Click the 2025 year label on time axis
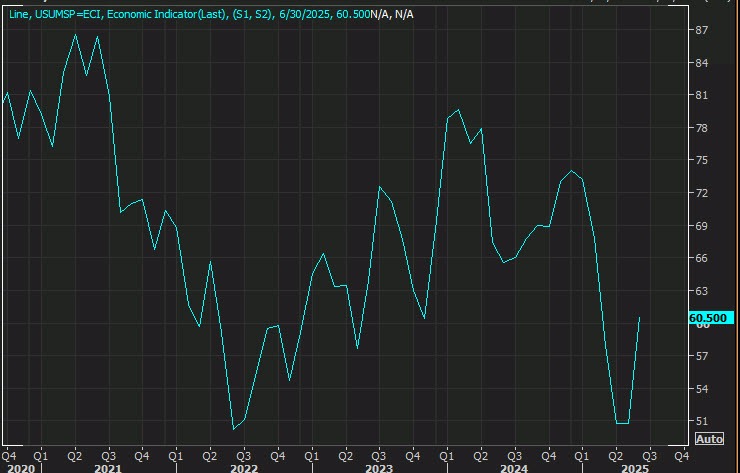Image resolution: width=740 pixels, height=473 pixels. click(x=635, y=467)
